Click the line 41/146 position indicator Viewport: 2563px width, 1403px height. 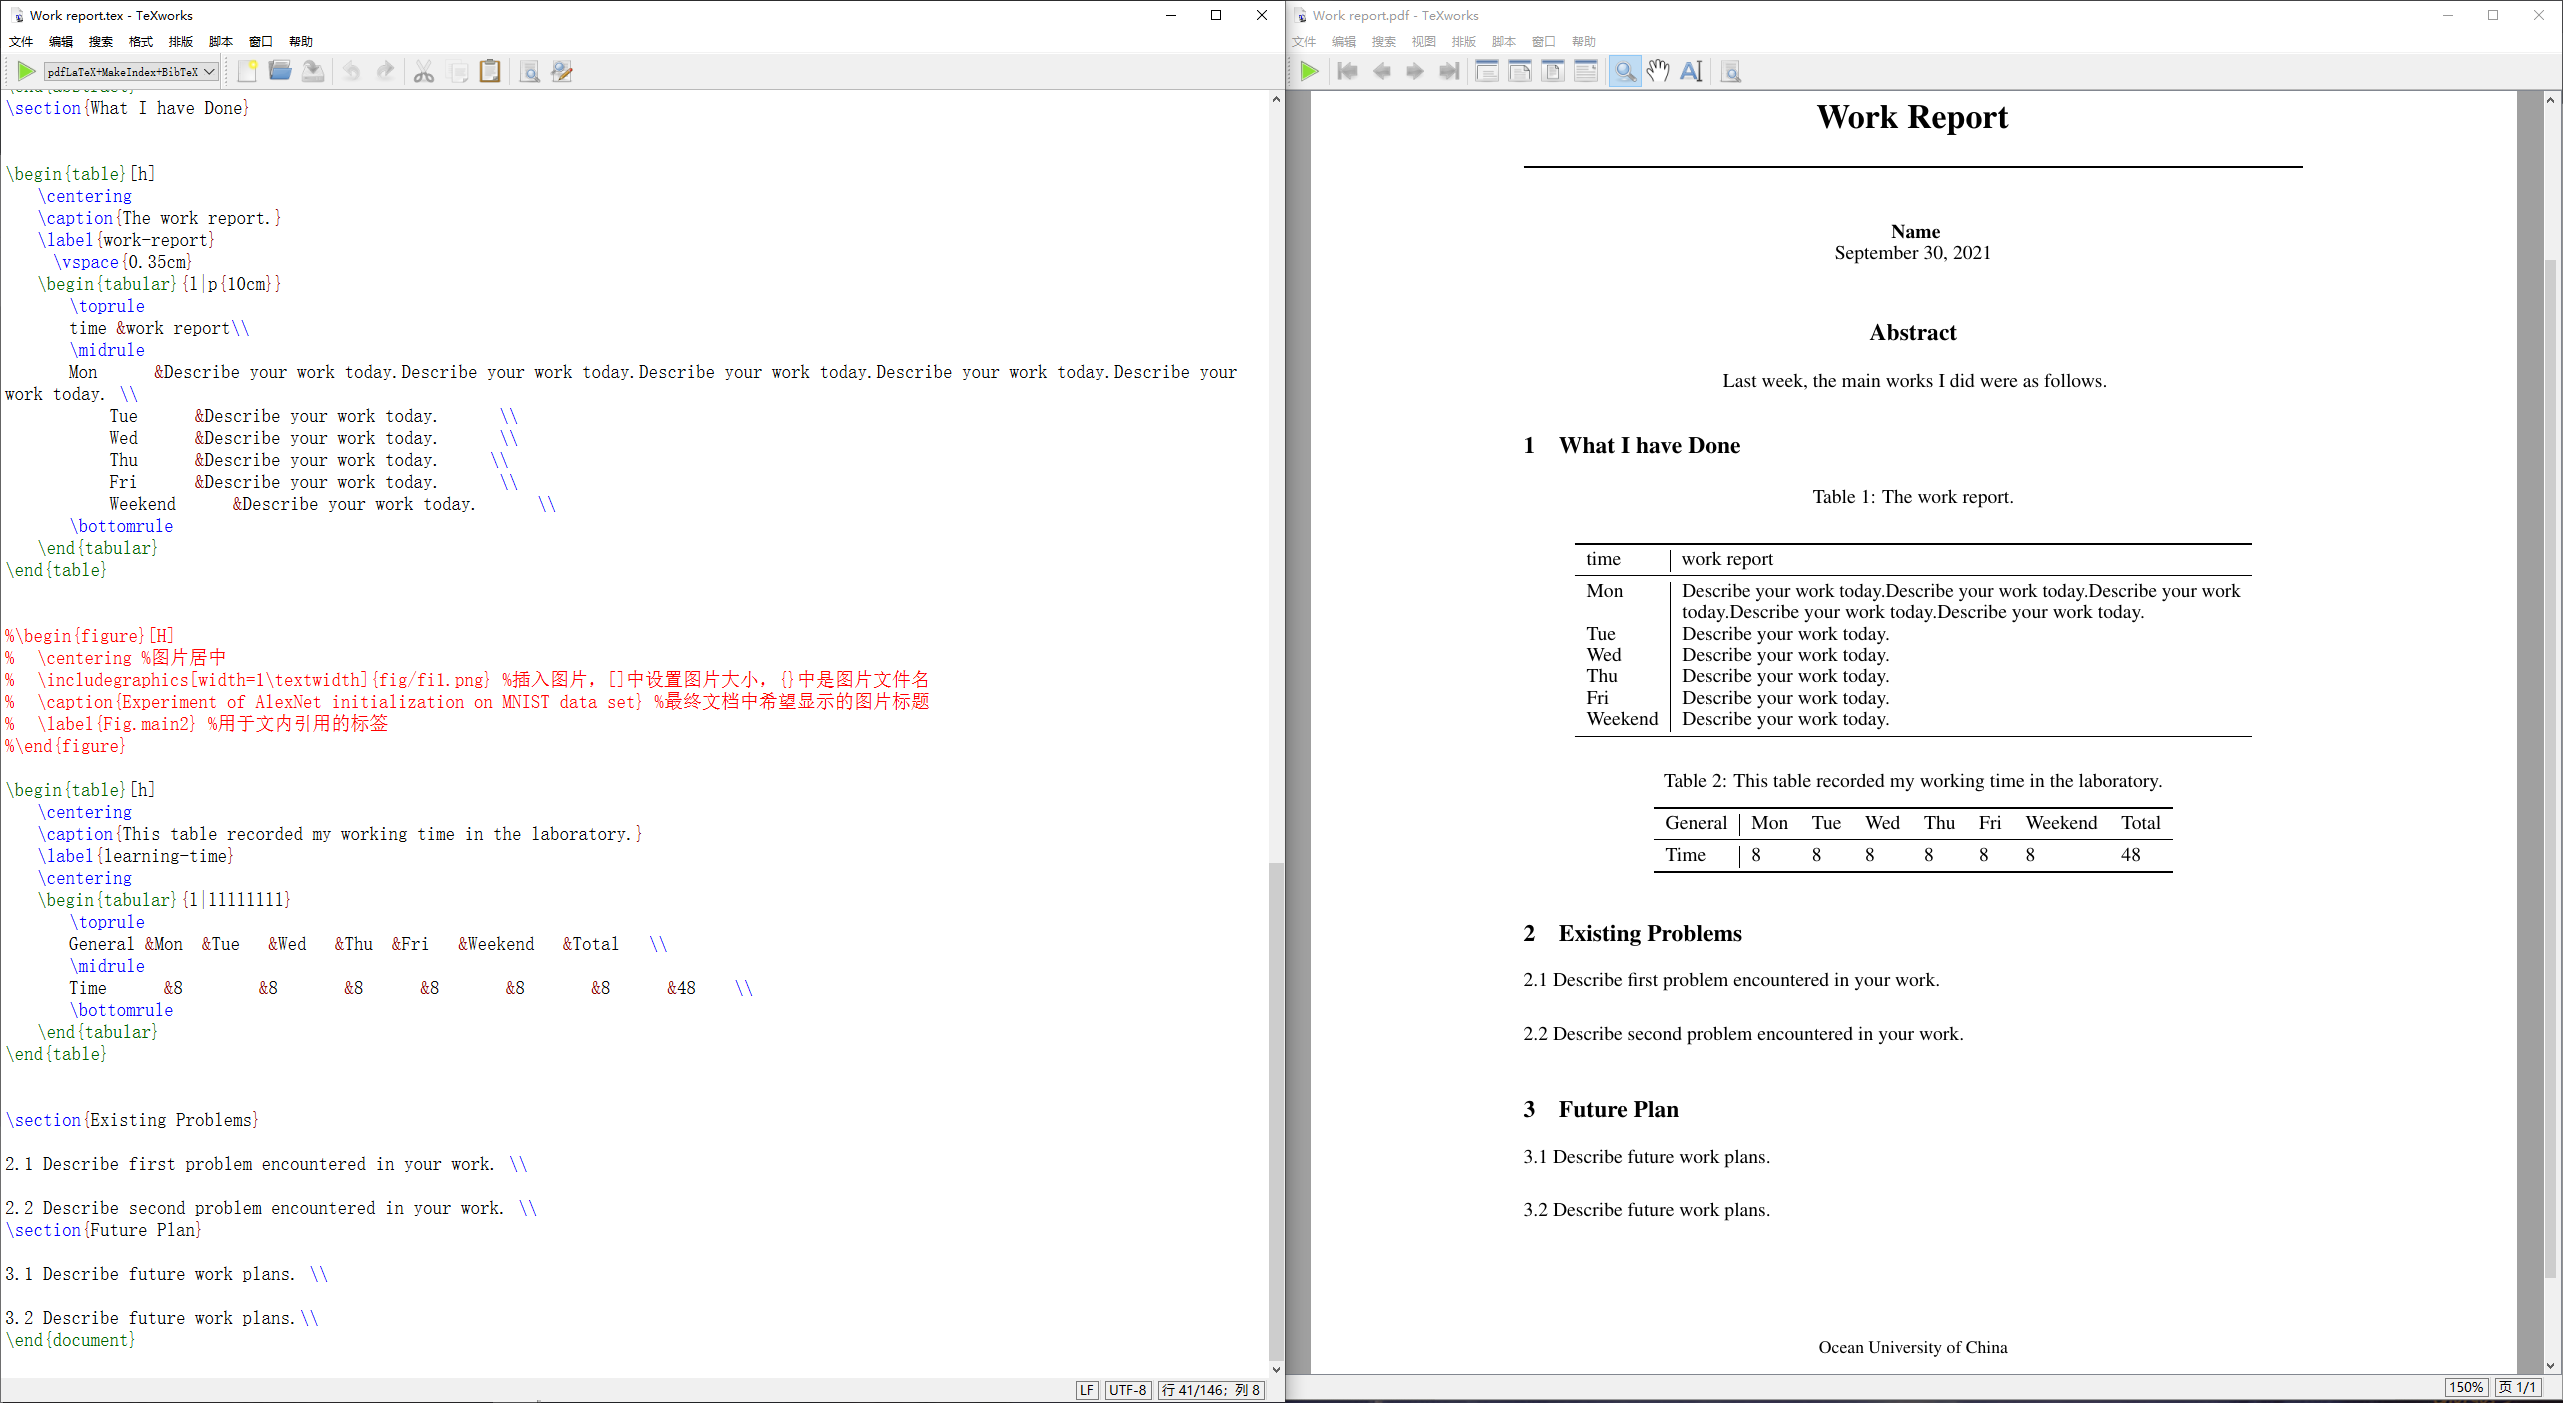point(1211,1390)
